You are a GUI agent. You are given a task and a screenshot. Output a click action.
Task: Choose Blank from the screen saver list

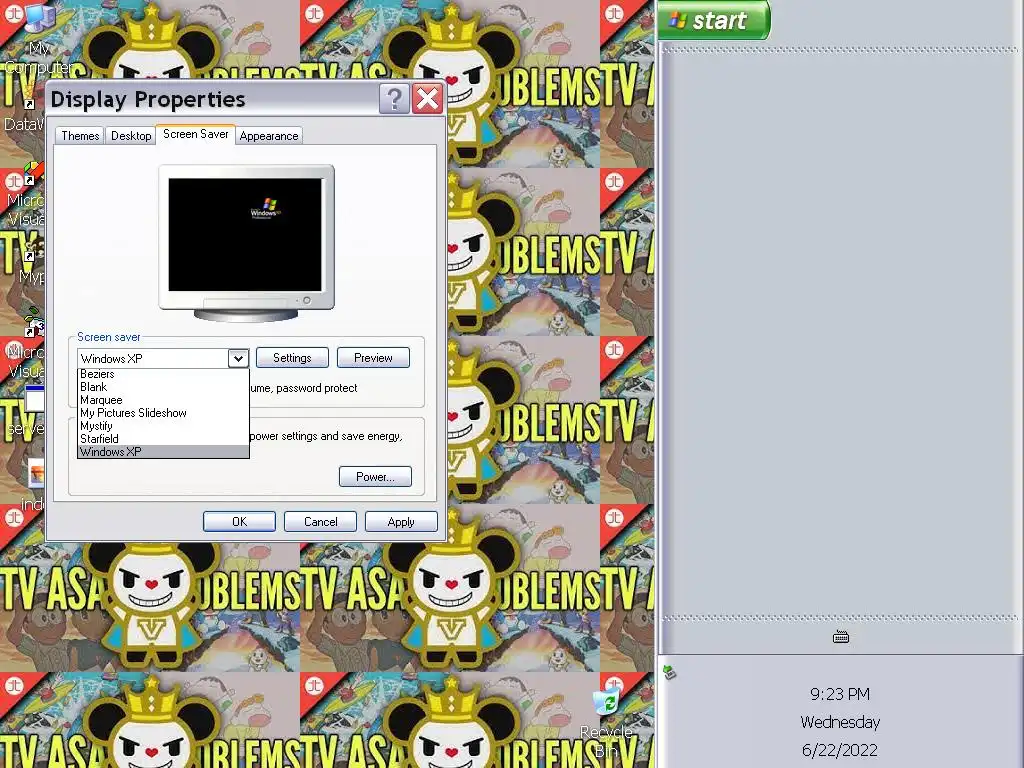(x=163, y=387)
